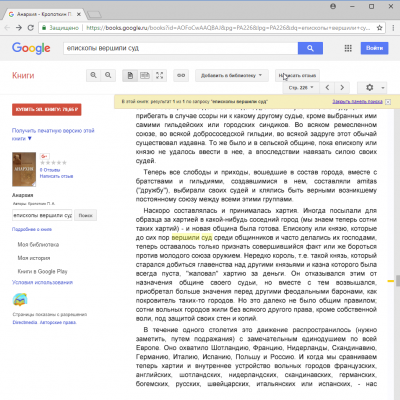This screenshot has width=400, height=400.
Task: Toggle full screen view icon
Action: [159, 75]
